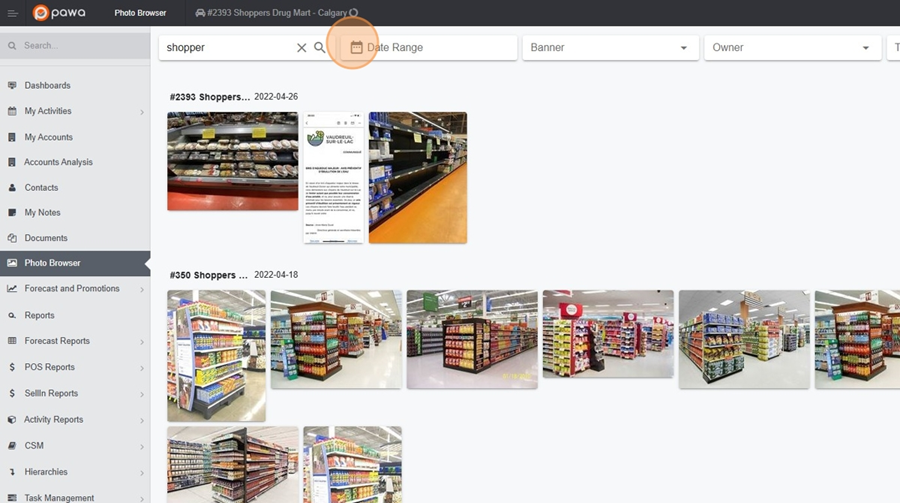Select the Photo Browser top tab

click(140, 13)
